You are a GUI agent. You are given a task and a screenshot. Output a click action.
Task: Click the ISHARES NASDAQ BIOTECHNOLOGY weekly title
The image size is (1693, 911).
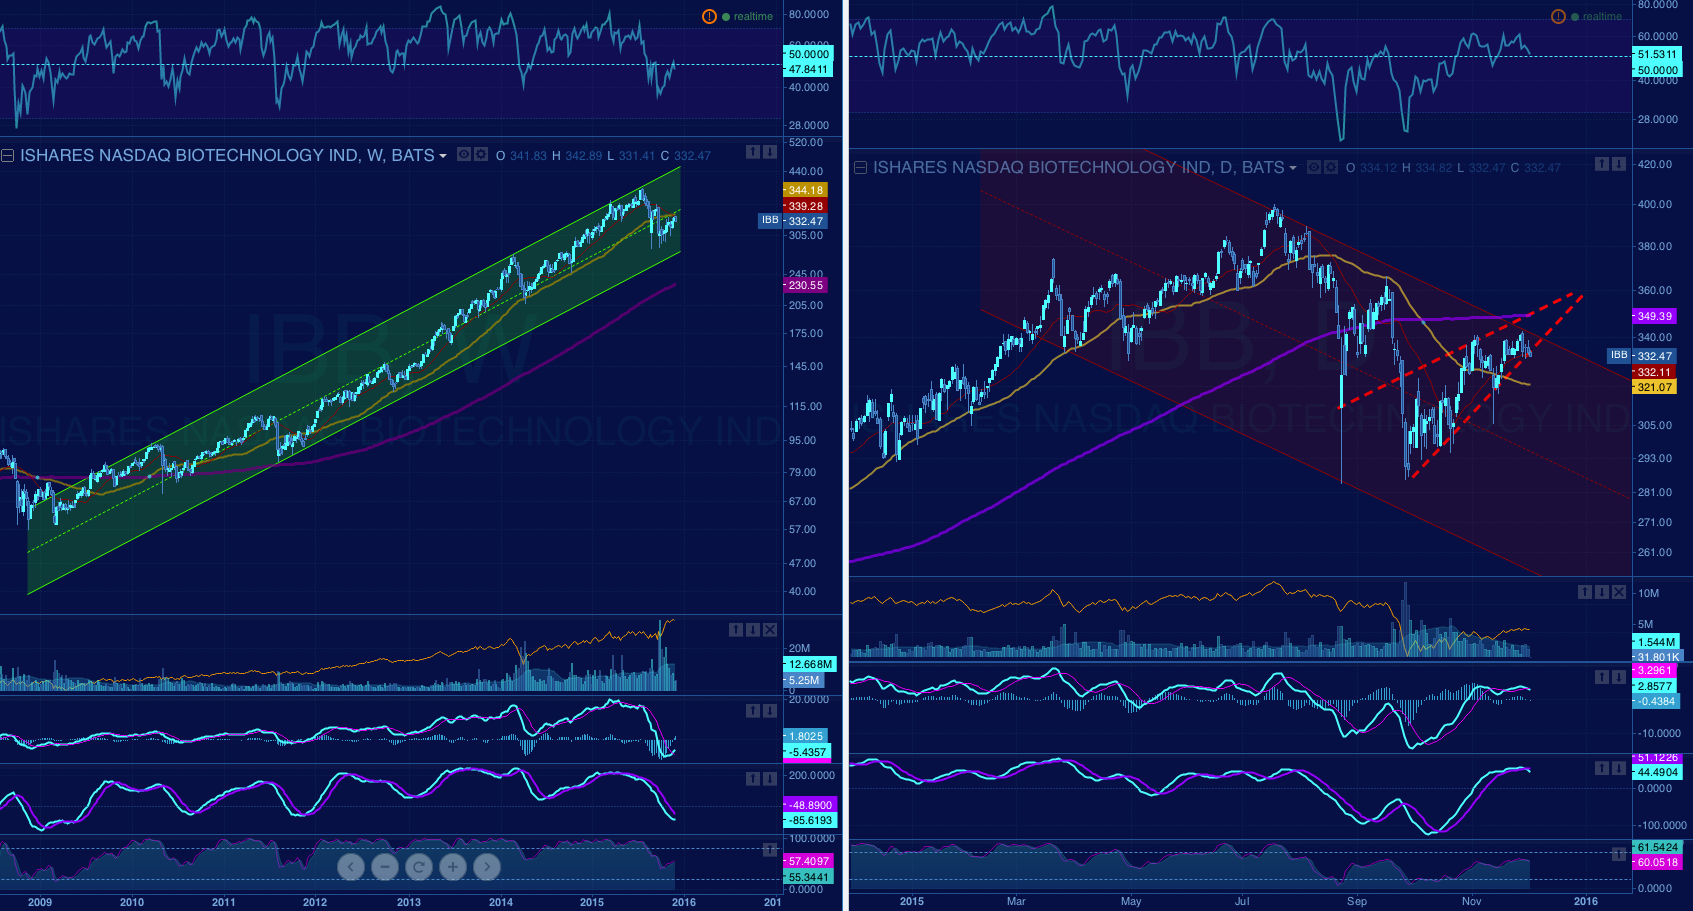227,155
